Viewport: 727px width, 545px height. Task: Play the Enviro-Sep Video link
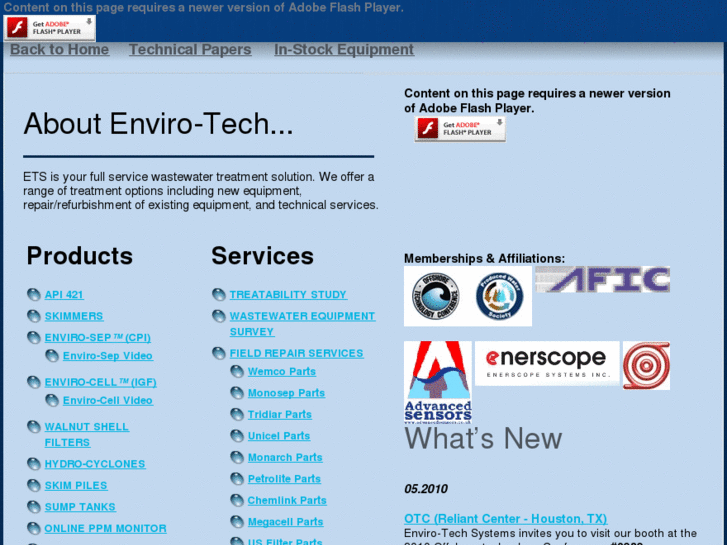click(108, 356)
